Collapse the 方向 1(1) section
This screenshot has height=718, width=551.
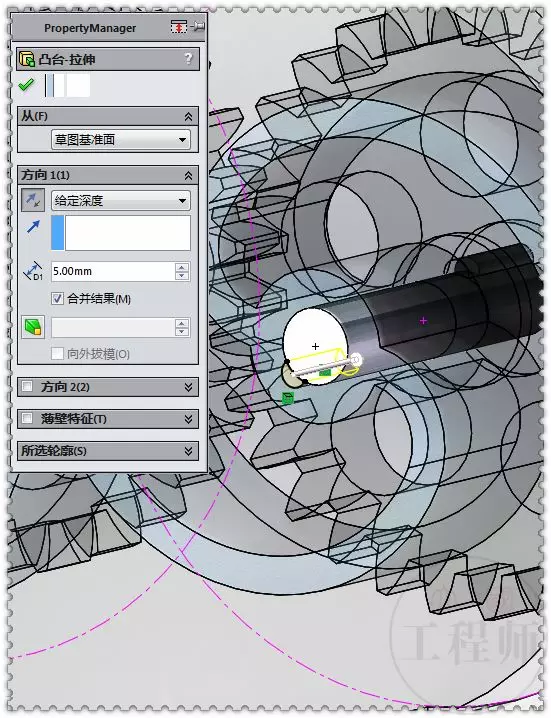coord(188,175)
